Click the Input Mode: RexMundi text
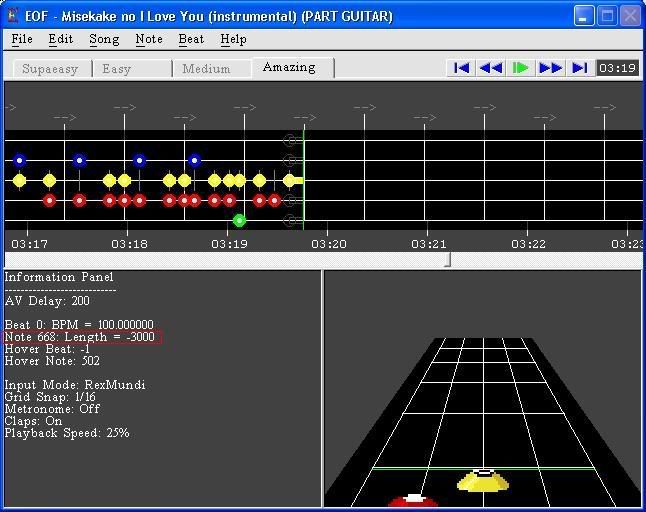The height and width of the screenshot is (512, 646). (75, 385)
